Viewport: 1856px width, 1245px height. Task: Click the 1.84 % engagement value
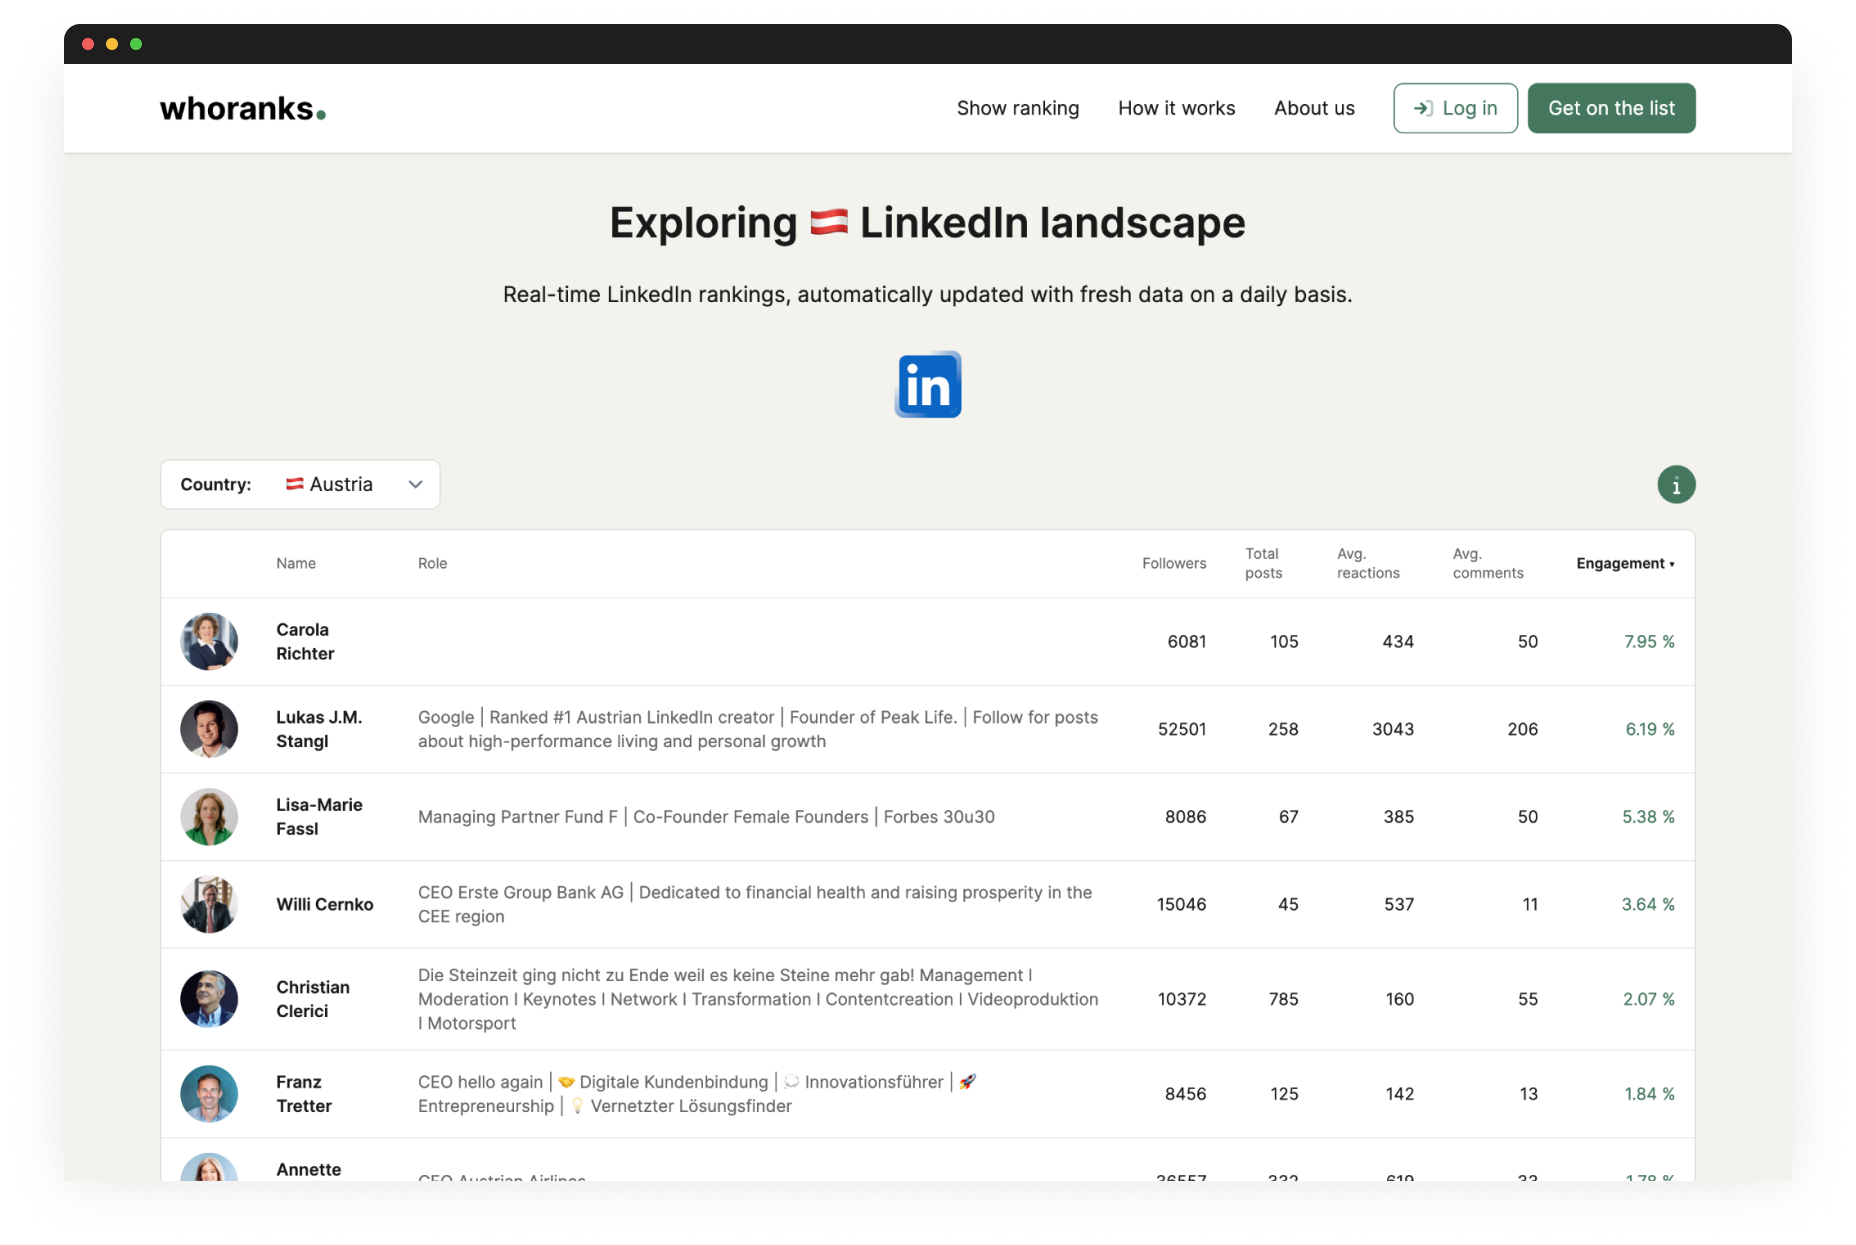[1649, 1094]
